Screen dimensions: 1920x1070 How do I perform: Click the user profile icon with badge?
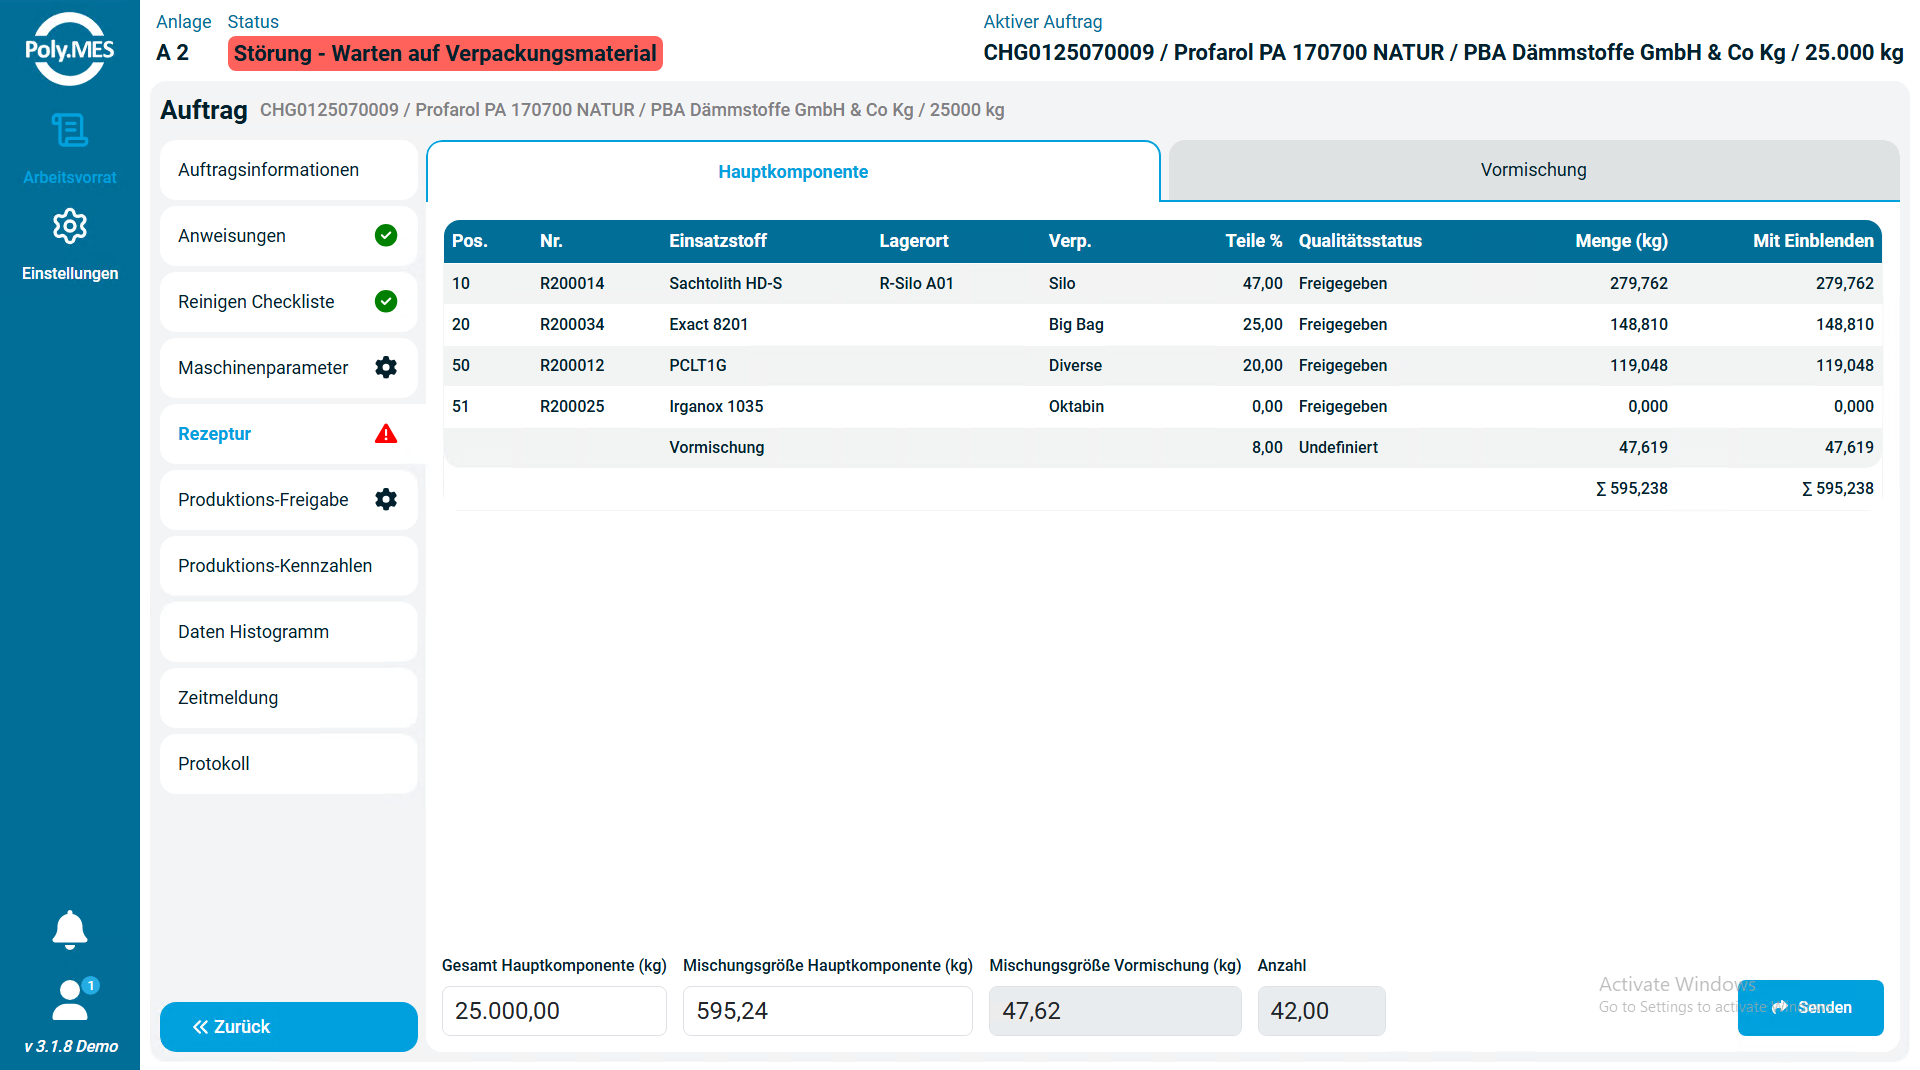(x=71, y=1000)
